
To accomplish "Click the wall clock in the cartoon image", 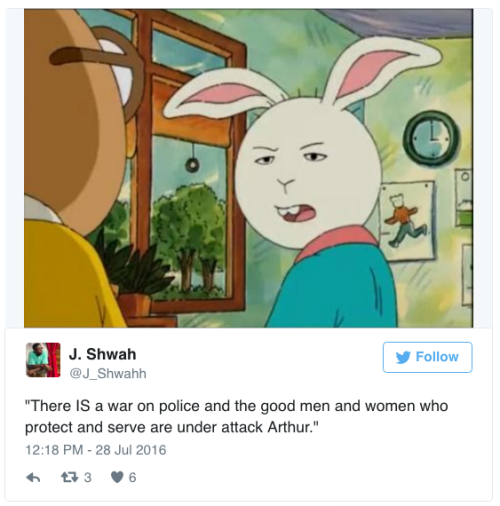I will tap(432, 139).
